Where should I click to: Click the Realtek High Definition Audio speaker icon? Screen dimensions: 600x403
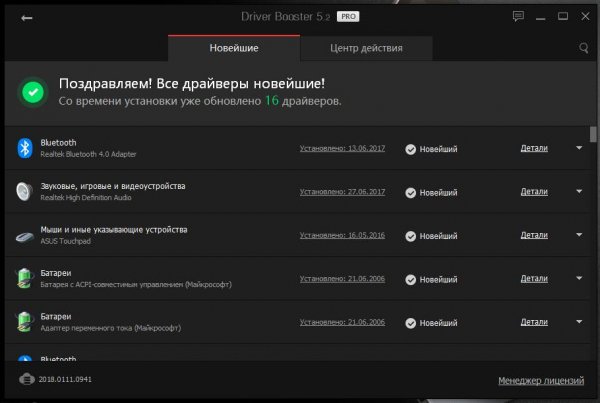24,191
